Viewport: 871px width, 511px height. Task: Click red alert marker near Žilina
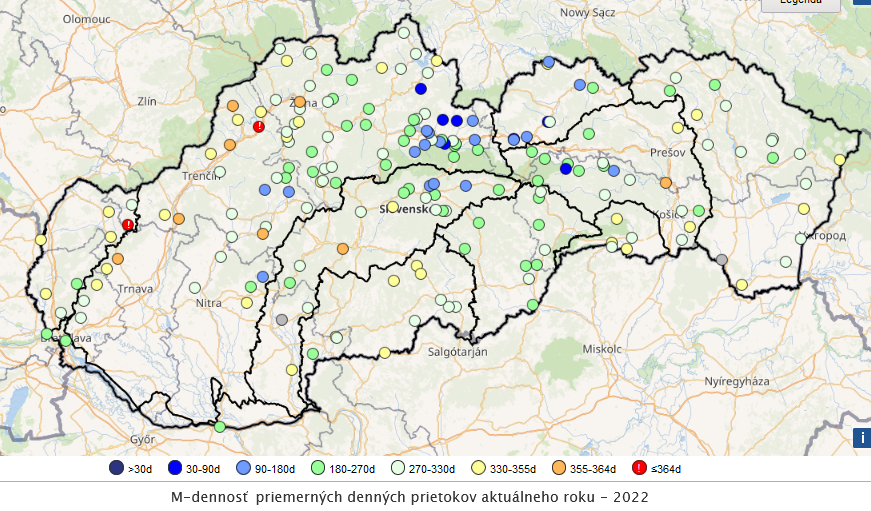coord(259,127)
